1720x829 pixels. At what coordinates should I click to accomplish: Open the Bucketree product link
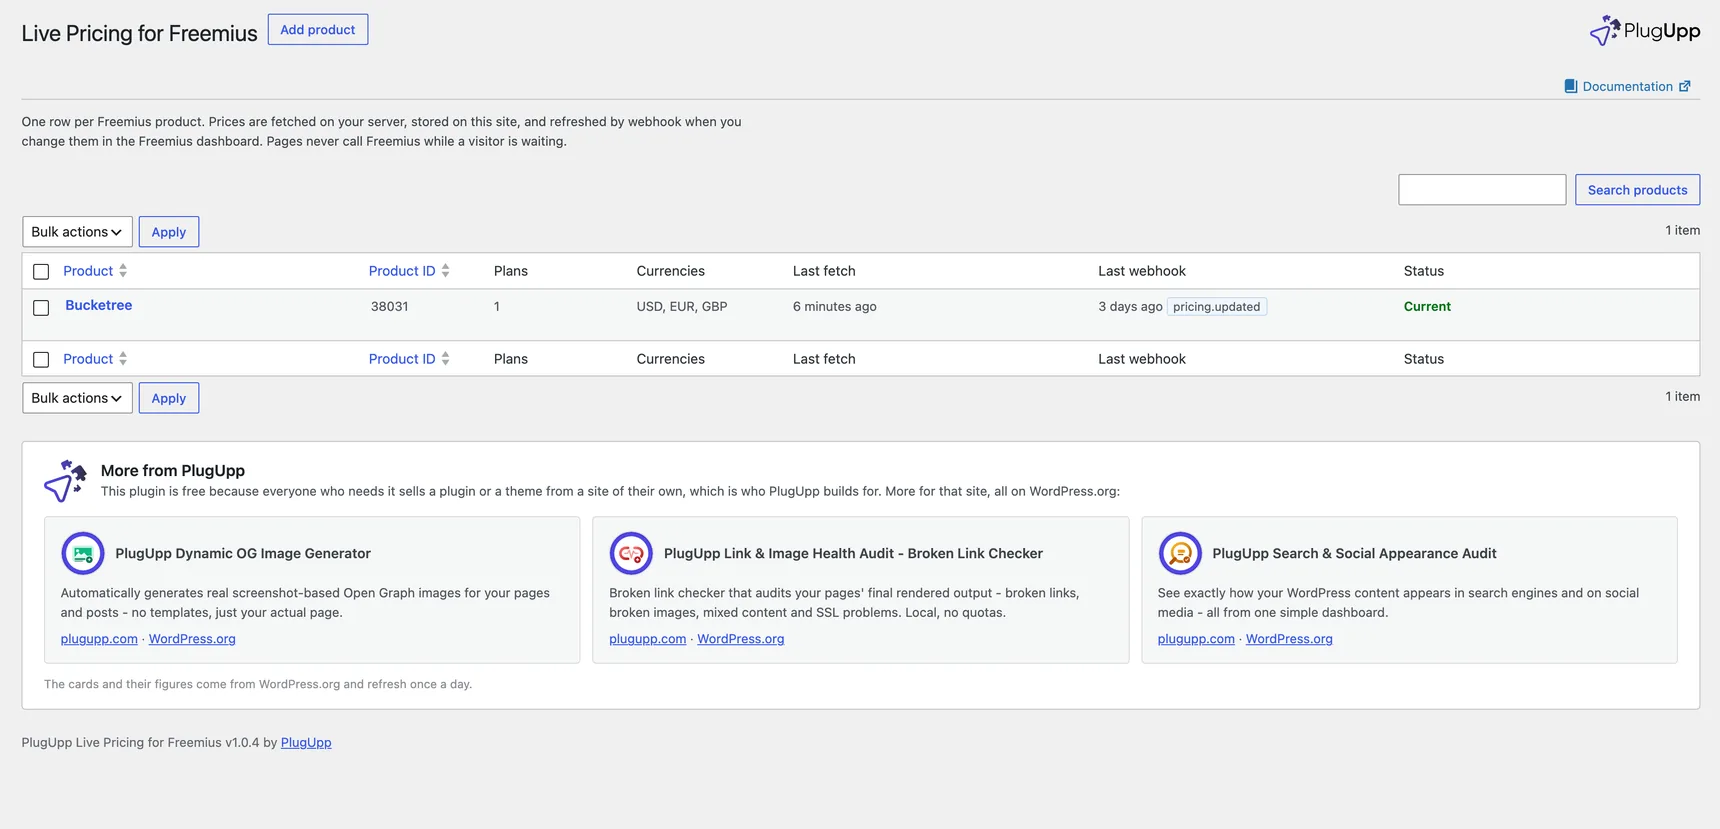click(x=98, y=305)
